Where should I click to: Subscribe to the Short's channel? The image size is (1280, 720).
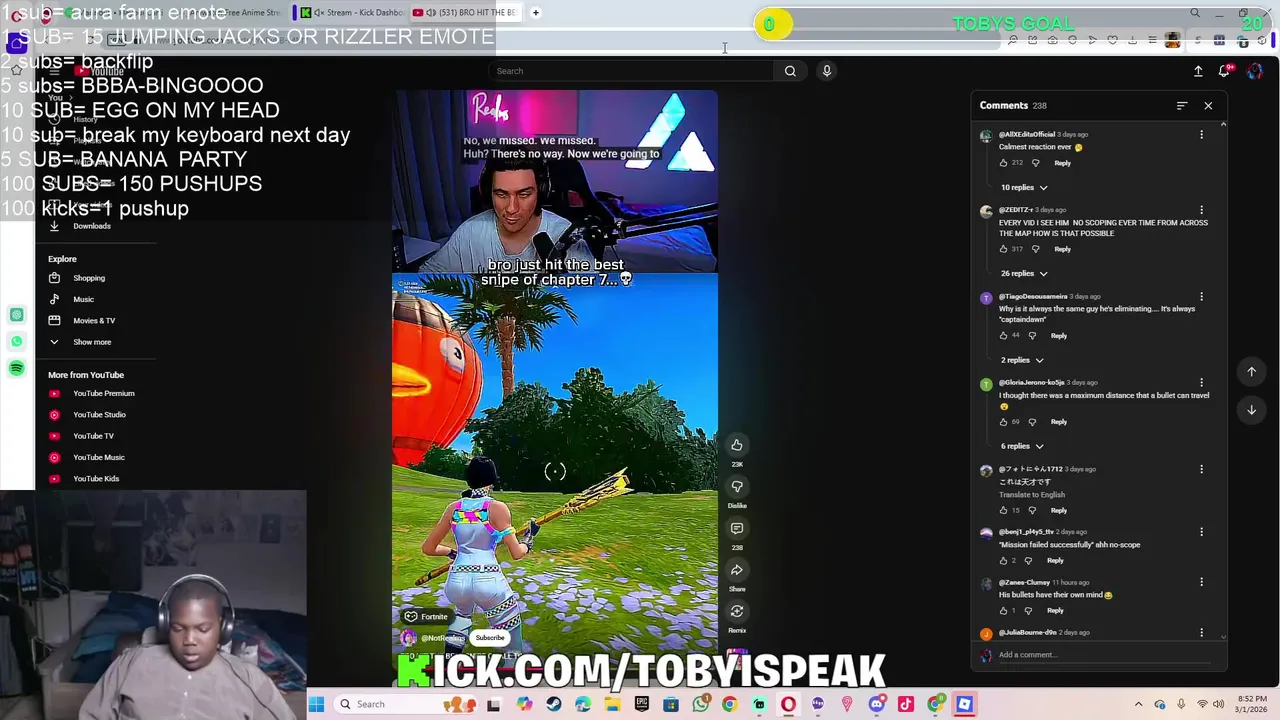490,638
